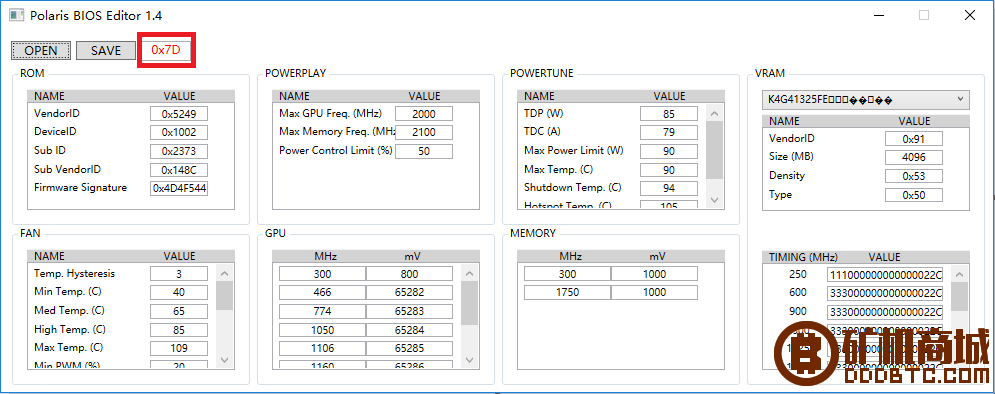Open the VRAM memory chip dropdown
The width and height of the screenshot is (995, 394).
point(866,100)
